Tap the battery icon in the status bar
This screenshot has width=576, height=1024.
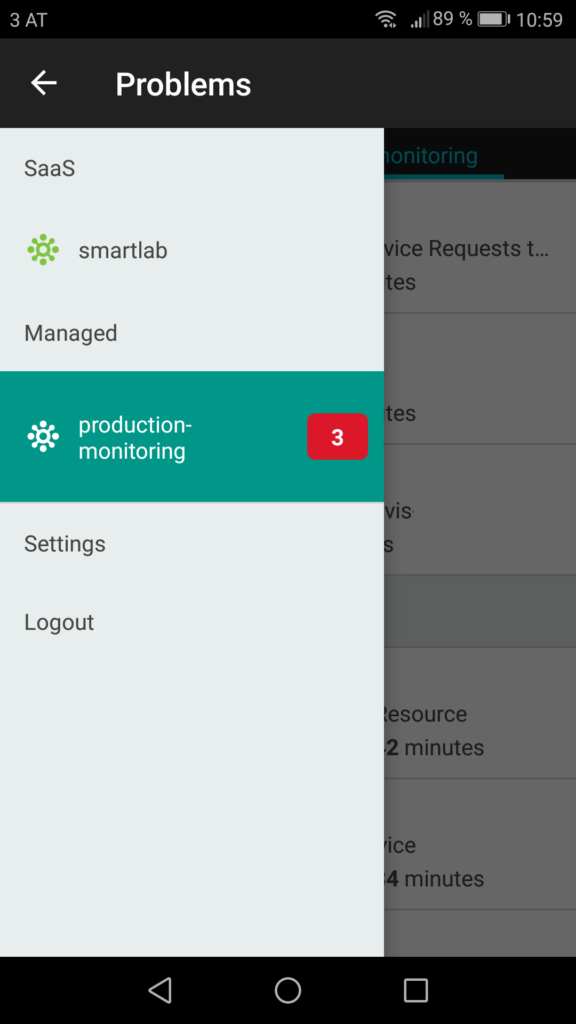[x=494, y=19]
